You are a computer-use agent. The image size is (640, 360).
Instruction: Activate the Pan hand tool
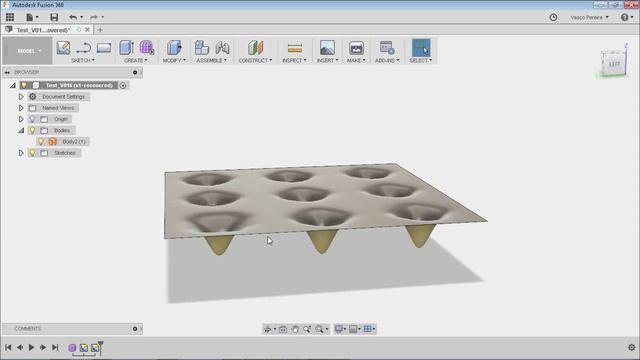(x=295, y=329)
